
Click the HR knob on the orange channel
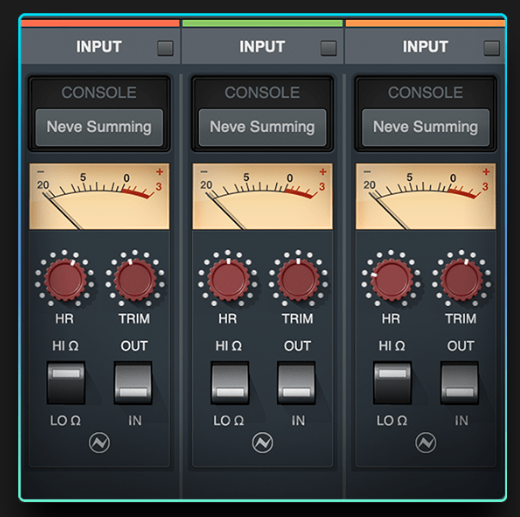click(x=392, y=280)
